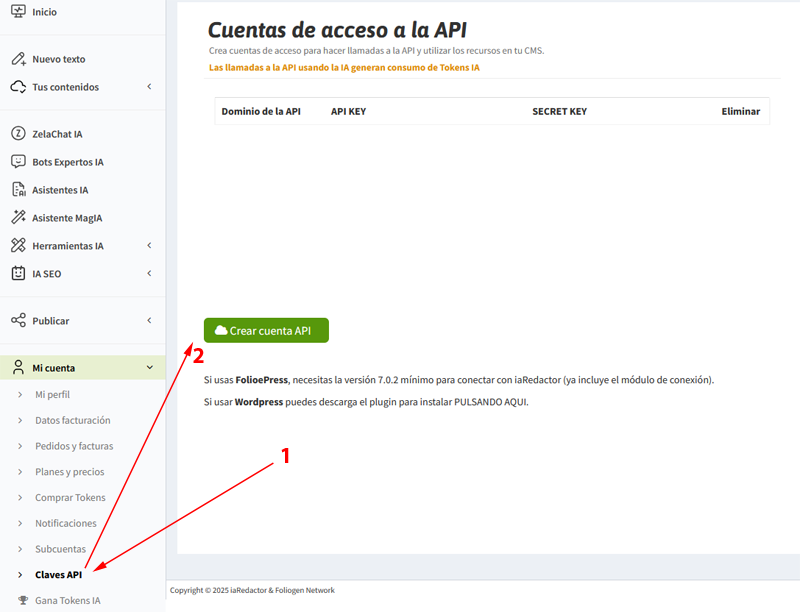
Task: Click Eliminar column header
Action: [740, 111]
